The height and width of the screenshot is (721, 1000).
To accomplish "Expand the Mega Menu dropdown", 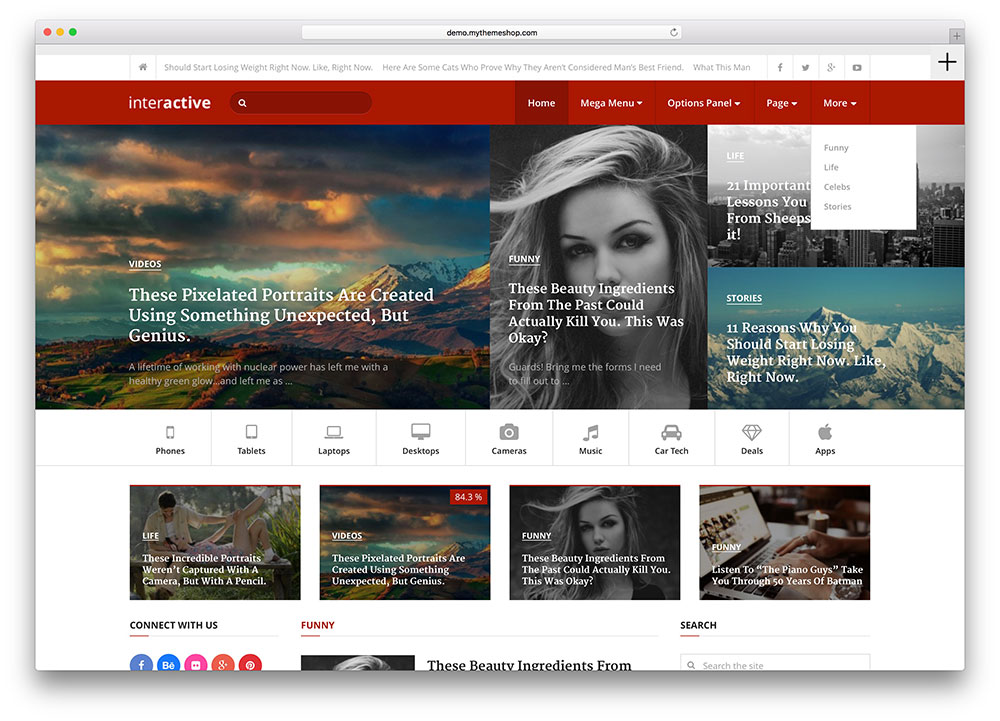I will point(611,102).
